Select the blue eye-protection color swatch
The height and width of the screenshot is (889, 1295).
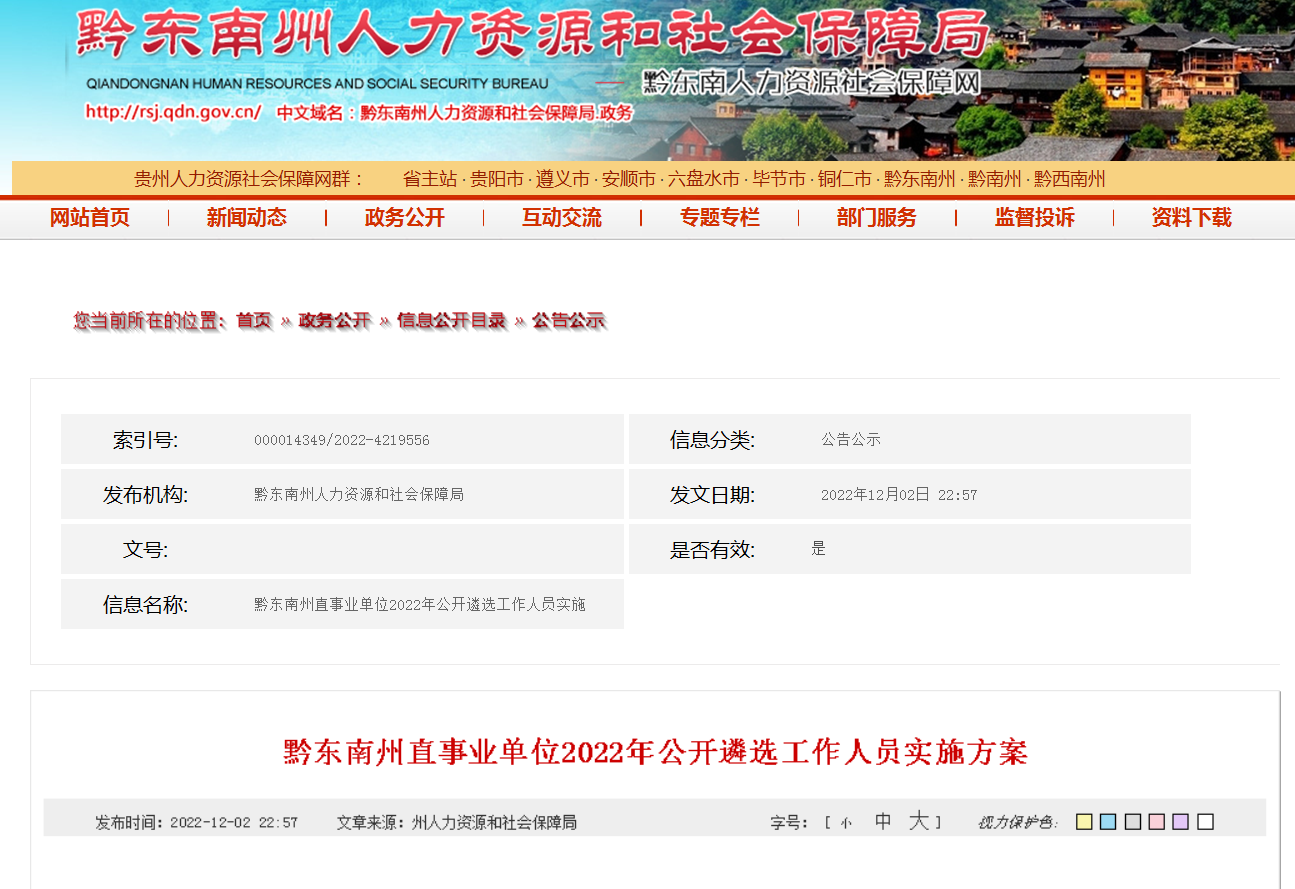pyautogui.click(x=1108, y=822)
